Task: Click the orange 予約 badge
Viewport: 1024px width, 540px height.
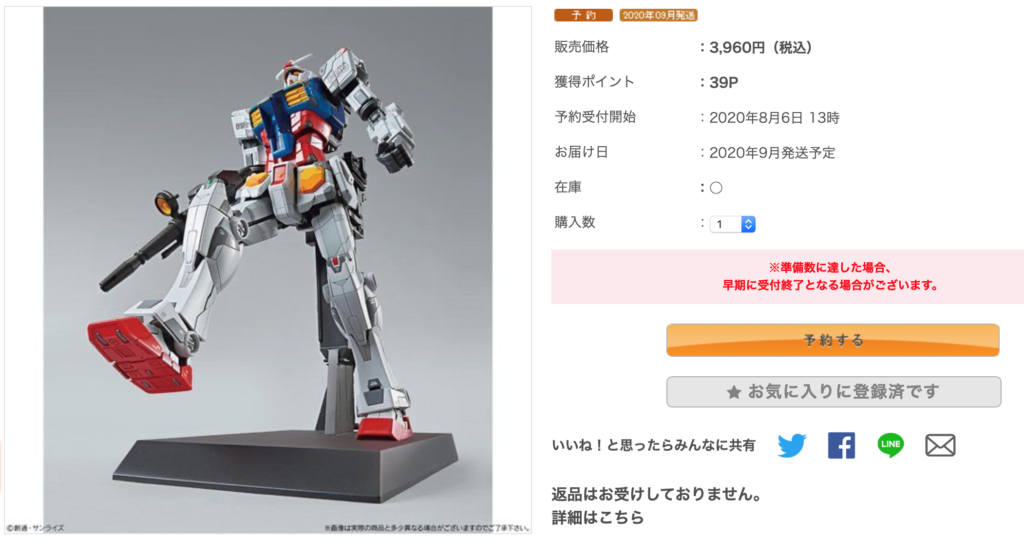Action: tap(583, 14)
